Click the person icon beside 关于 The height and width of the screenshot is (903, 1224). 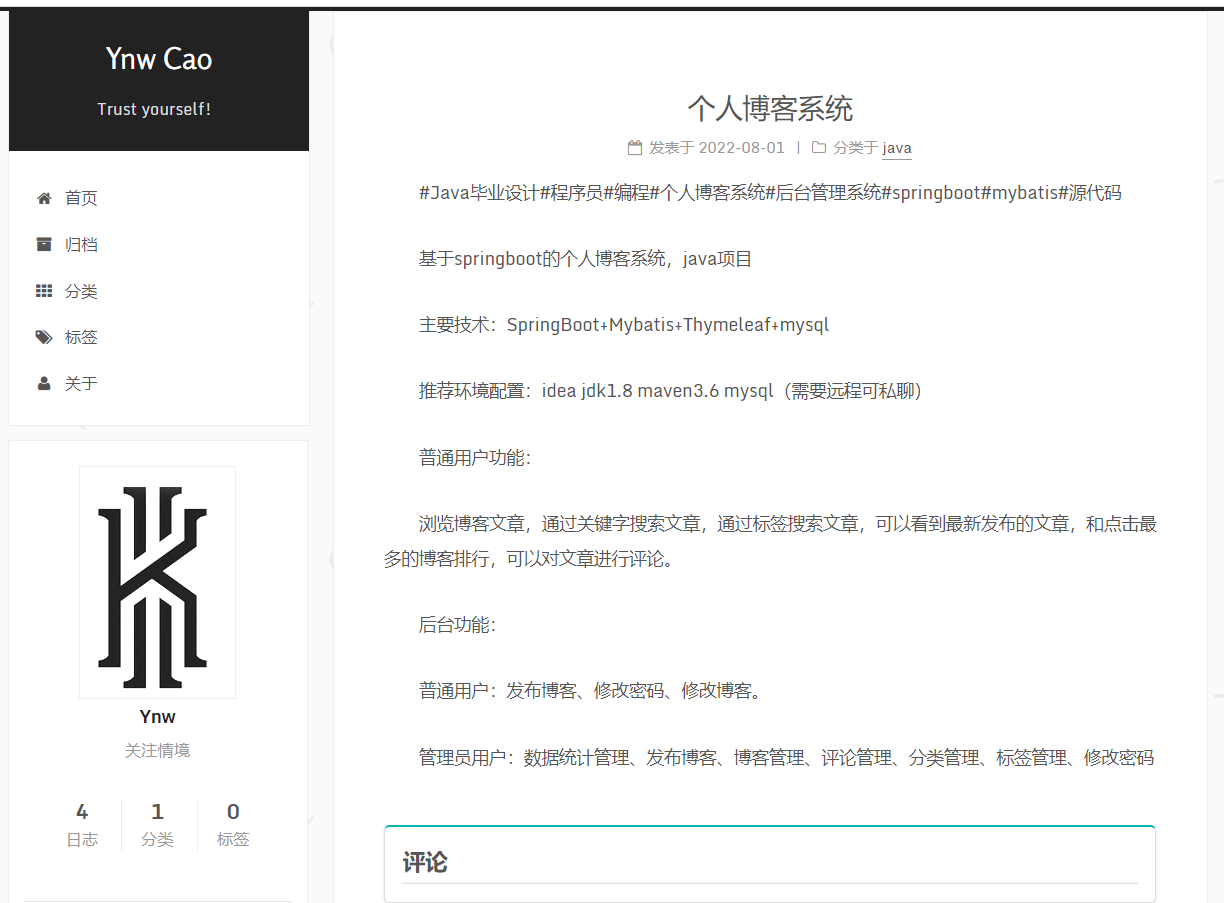44,383
